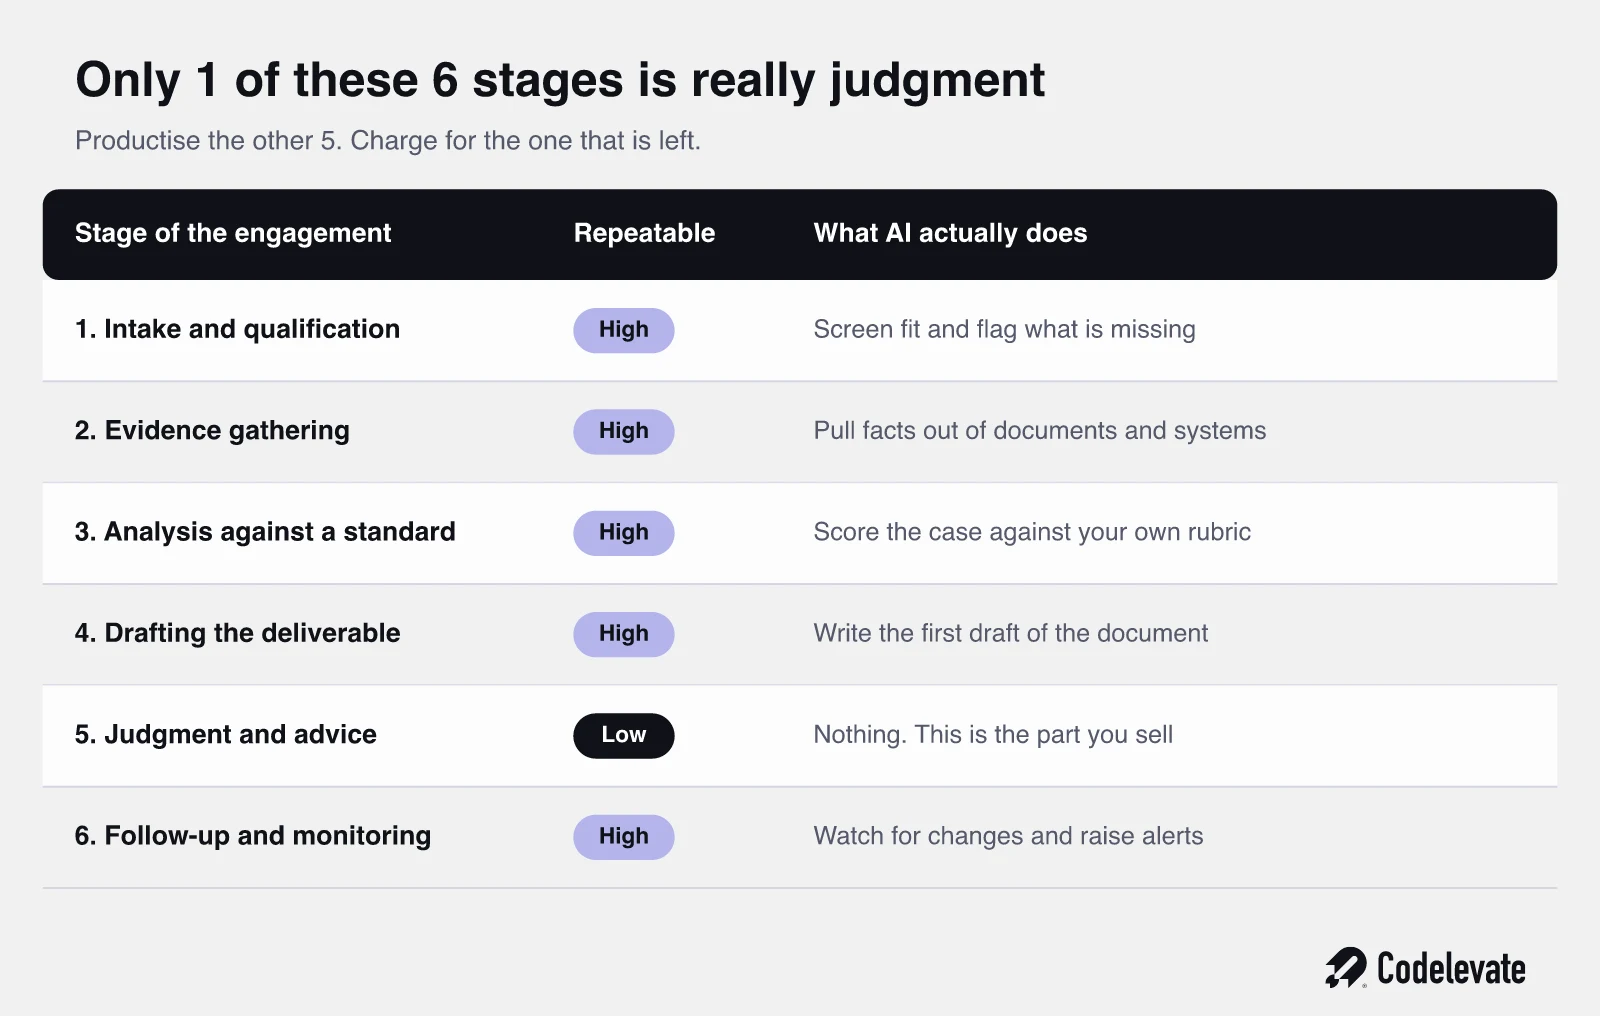
Task: Click the Codelevate rocket logo icon
Action: point(1346,968)
